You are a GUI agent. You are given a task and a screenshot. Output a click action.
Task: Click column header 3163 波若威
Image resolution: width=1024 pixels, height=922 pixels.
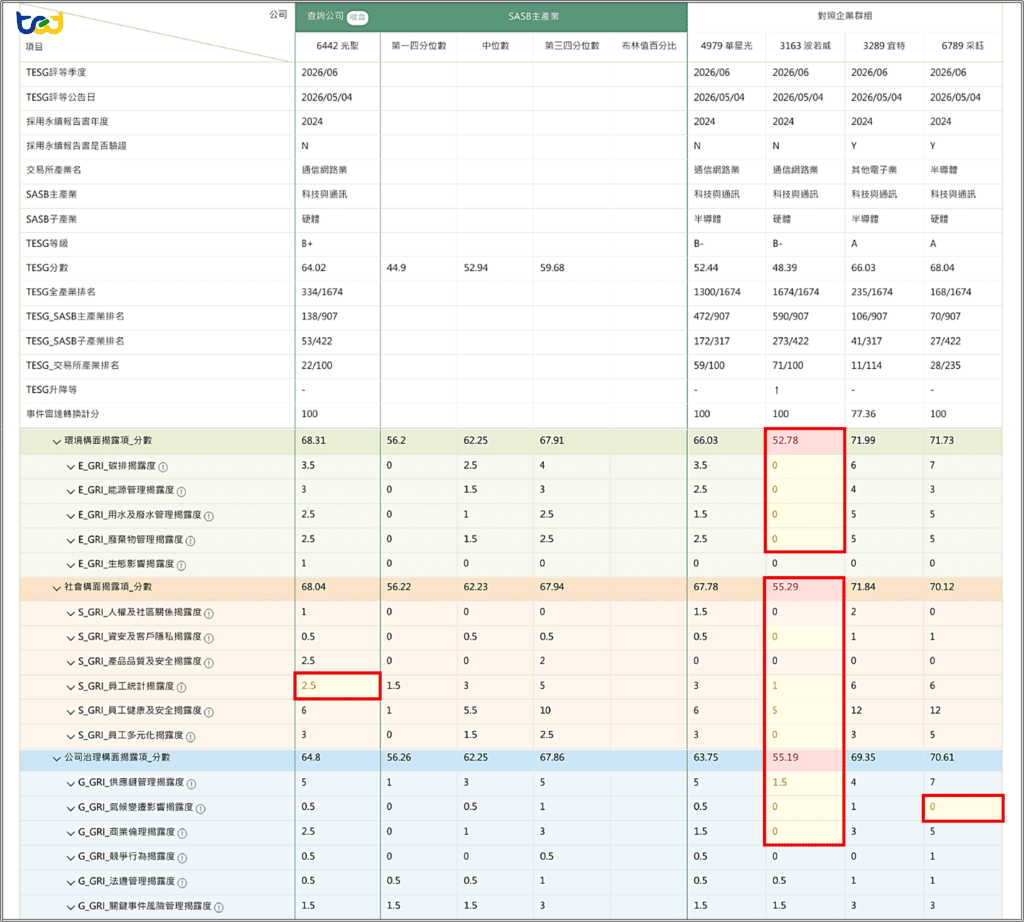[x=805, y=46]
